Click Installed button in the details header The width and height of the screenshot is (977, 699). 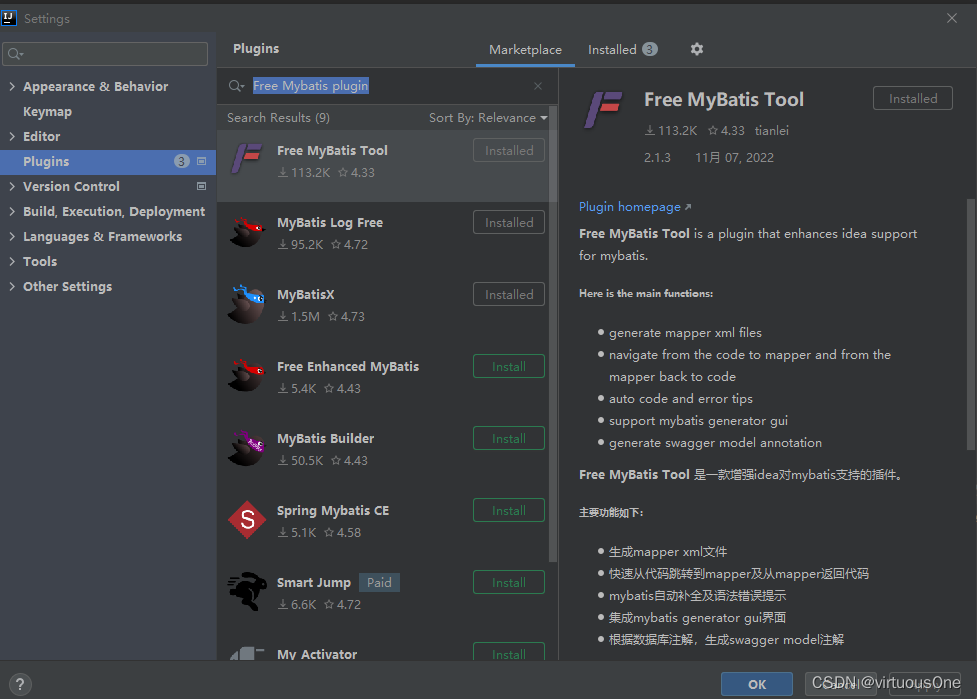[x=912, y=98]
